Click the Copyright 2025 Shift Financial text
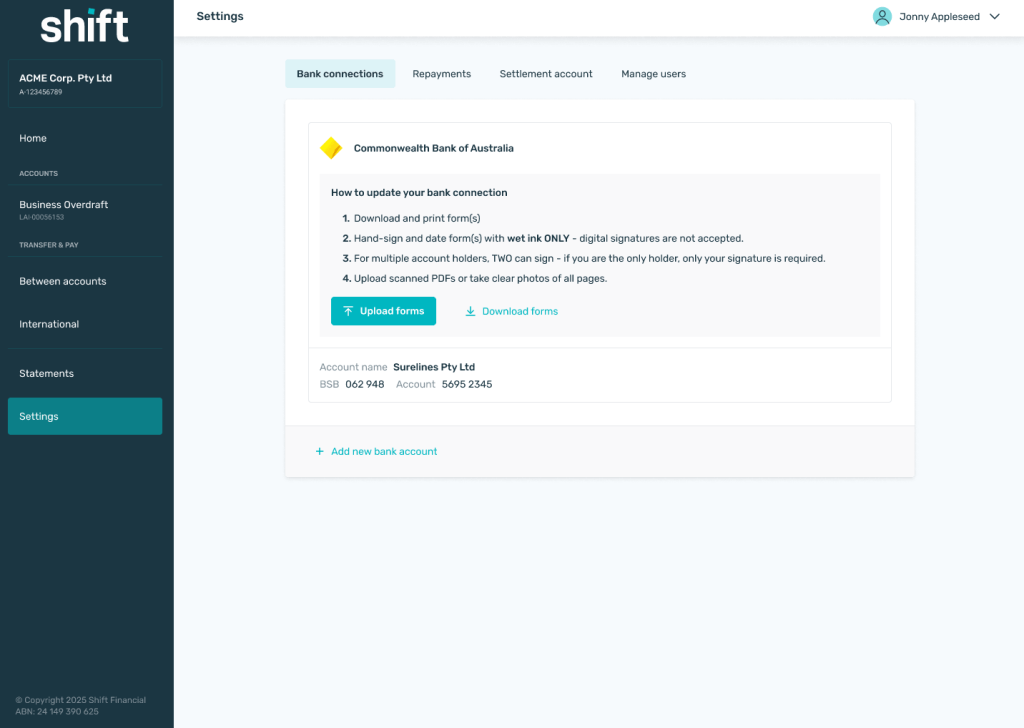 [x=80, y=701]
